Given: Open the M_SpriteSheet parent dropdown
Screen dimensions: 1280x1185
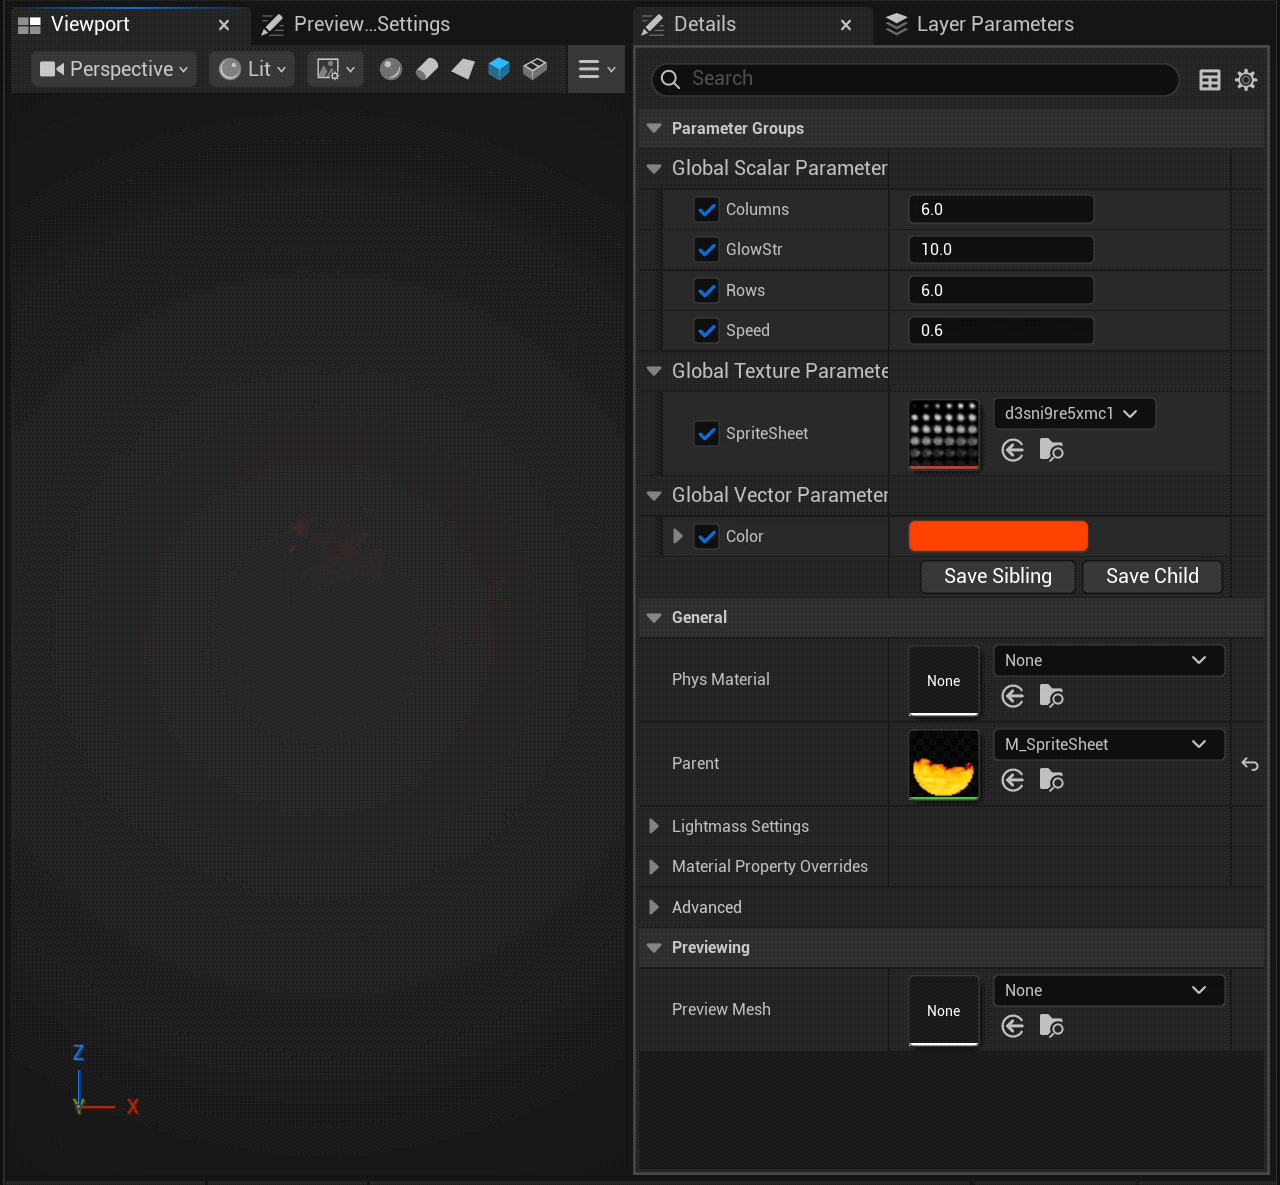Looking at the screenshot, I should click(x=1108, y=744).
